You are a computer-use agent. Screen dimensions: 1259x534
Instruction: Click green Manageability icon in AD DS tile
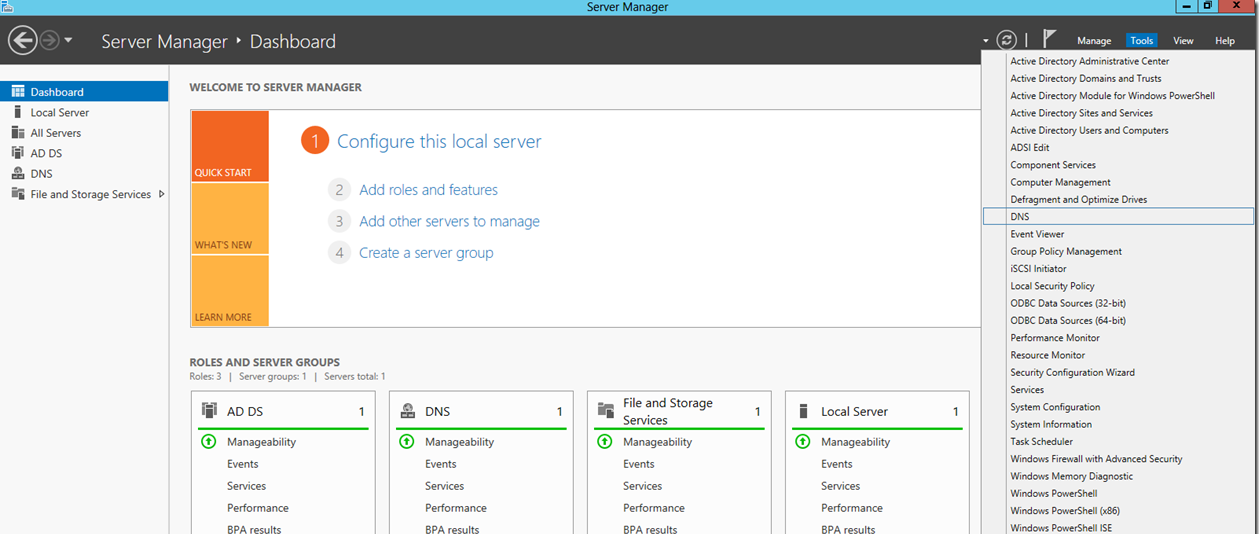point(208,441)
